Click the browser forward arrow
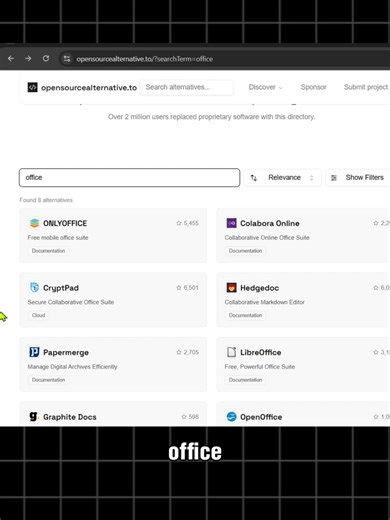The height and width of the screenshot is (520, 390). tap(28, 59)
